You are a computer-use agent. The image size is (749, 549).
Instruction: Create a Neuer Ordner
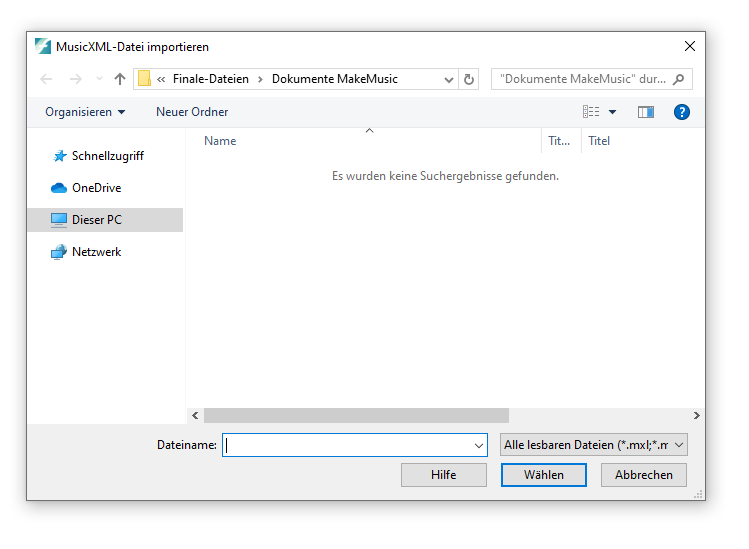192,112
